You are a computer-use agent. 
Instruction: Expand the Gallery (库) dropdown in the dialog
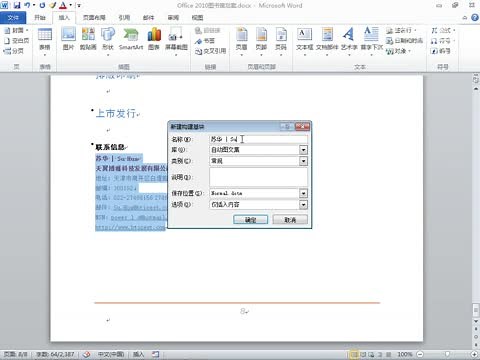[x=303, y=150]
